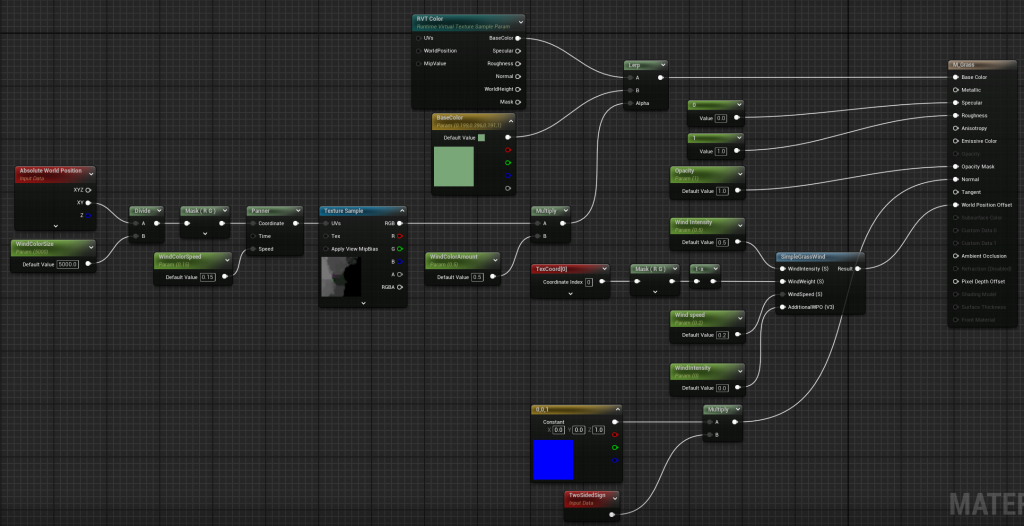Click the World Position Offset pin on M_Grass
The image size is (1024, 526).
953,205
